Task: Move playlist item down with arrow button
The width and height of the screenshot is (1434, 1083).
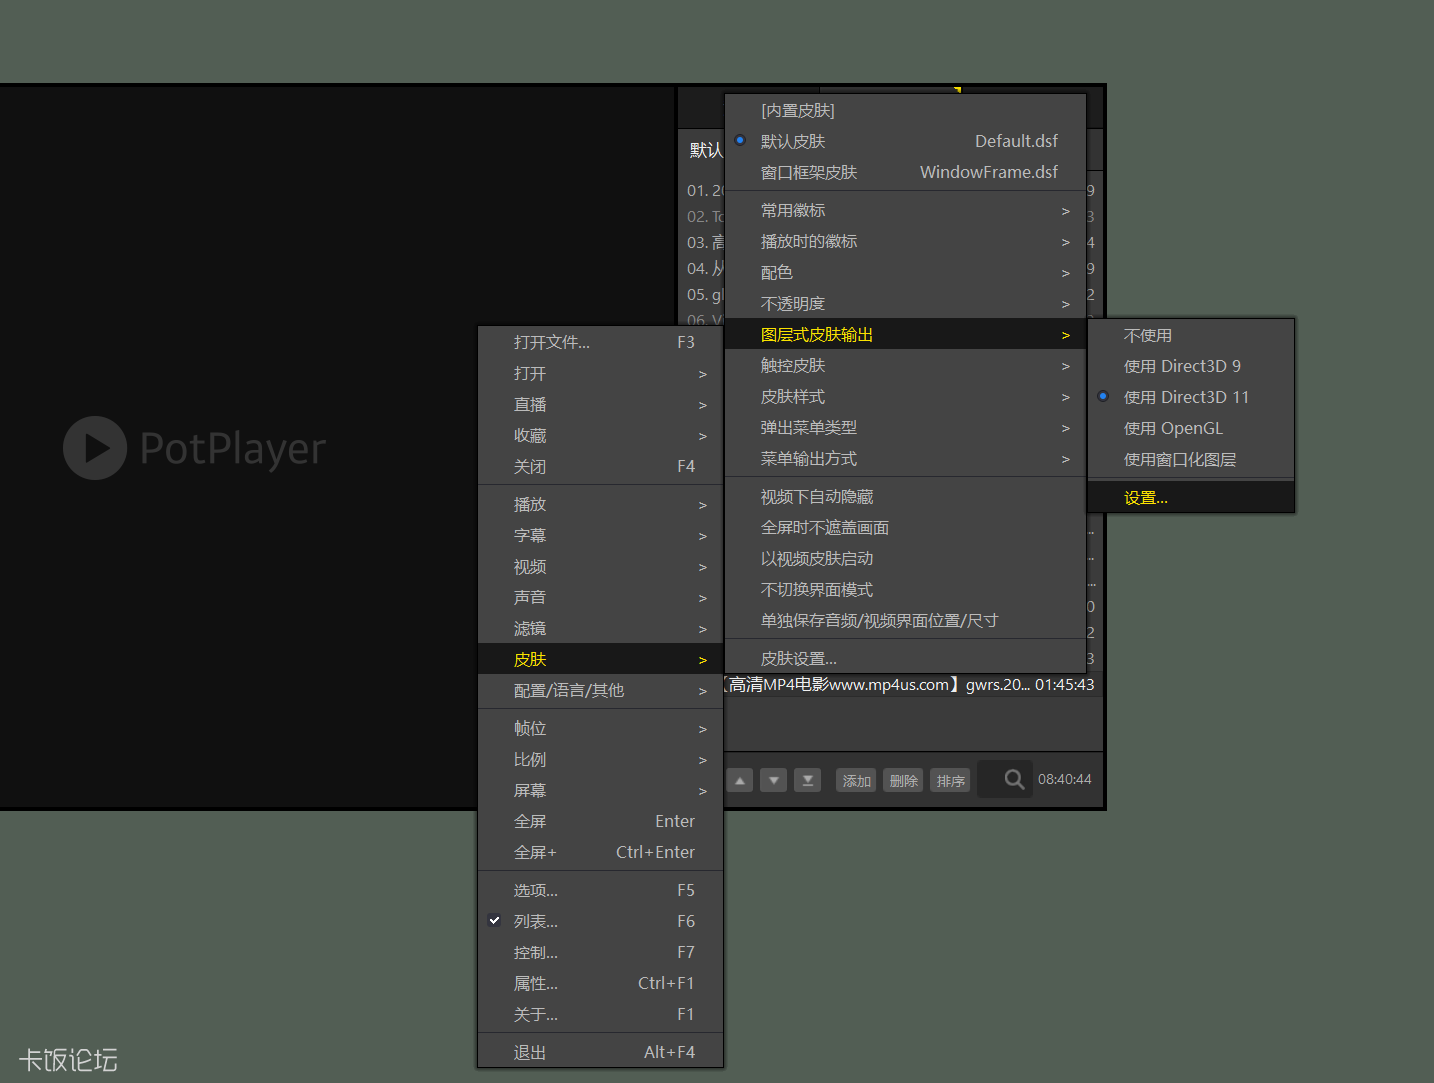Action: click(773, 780)
